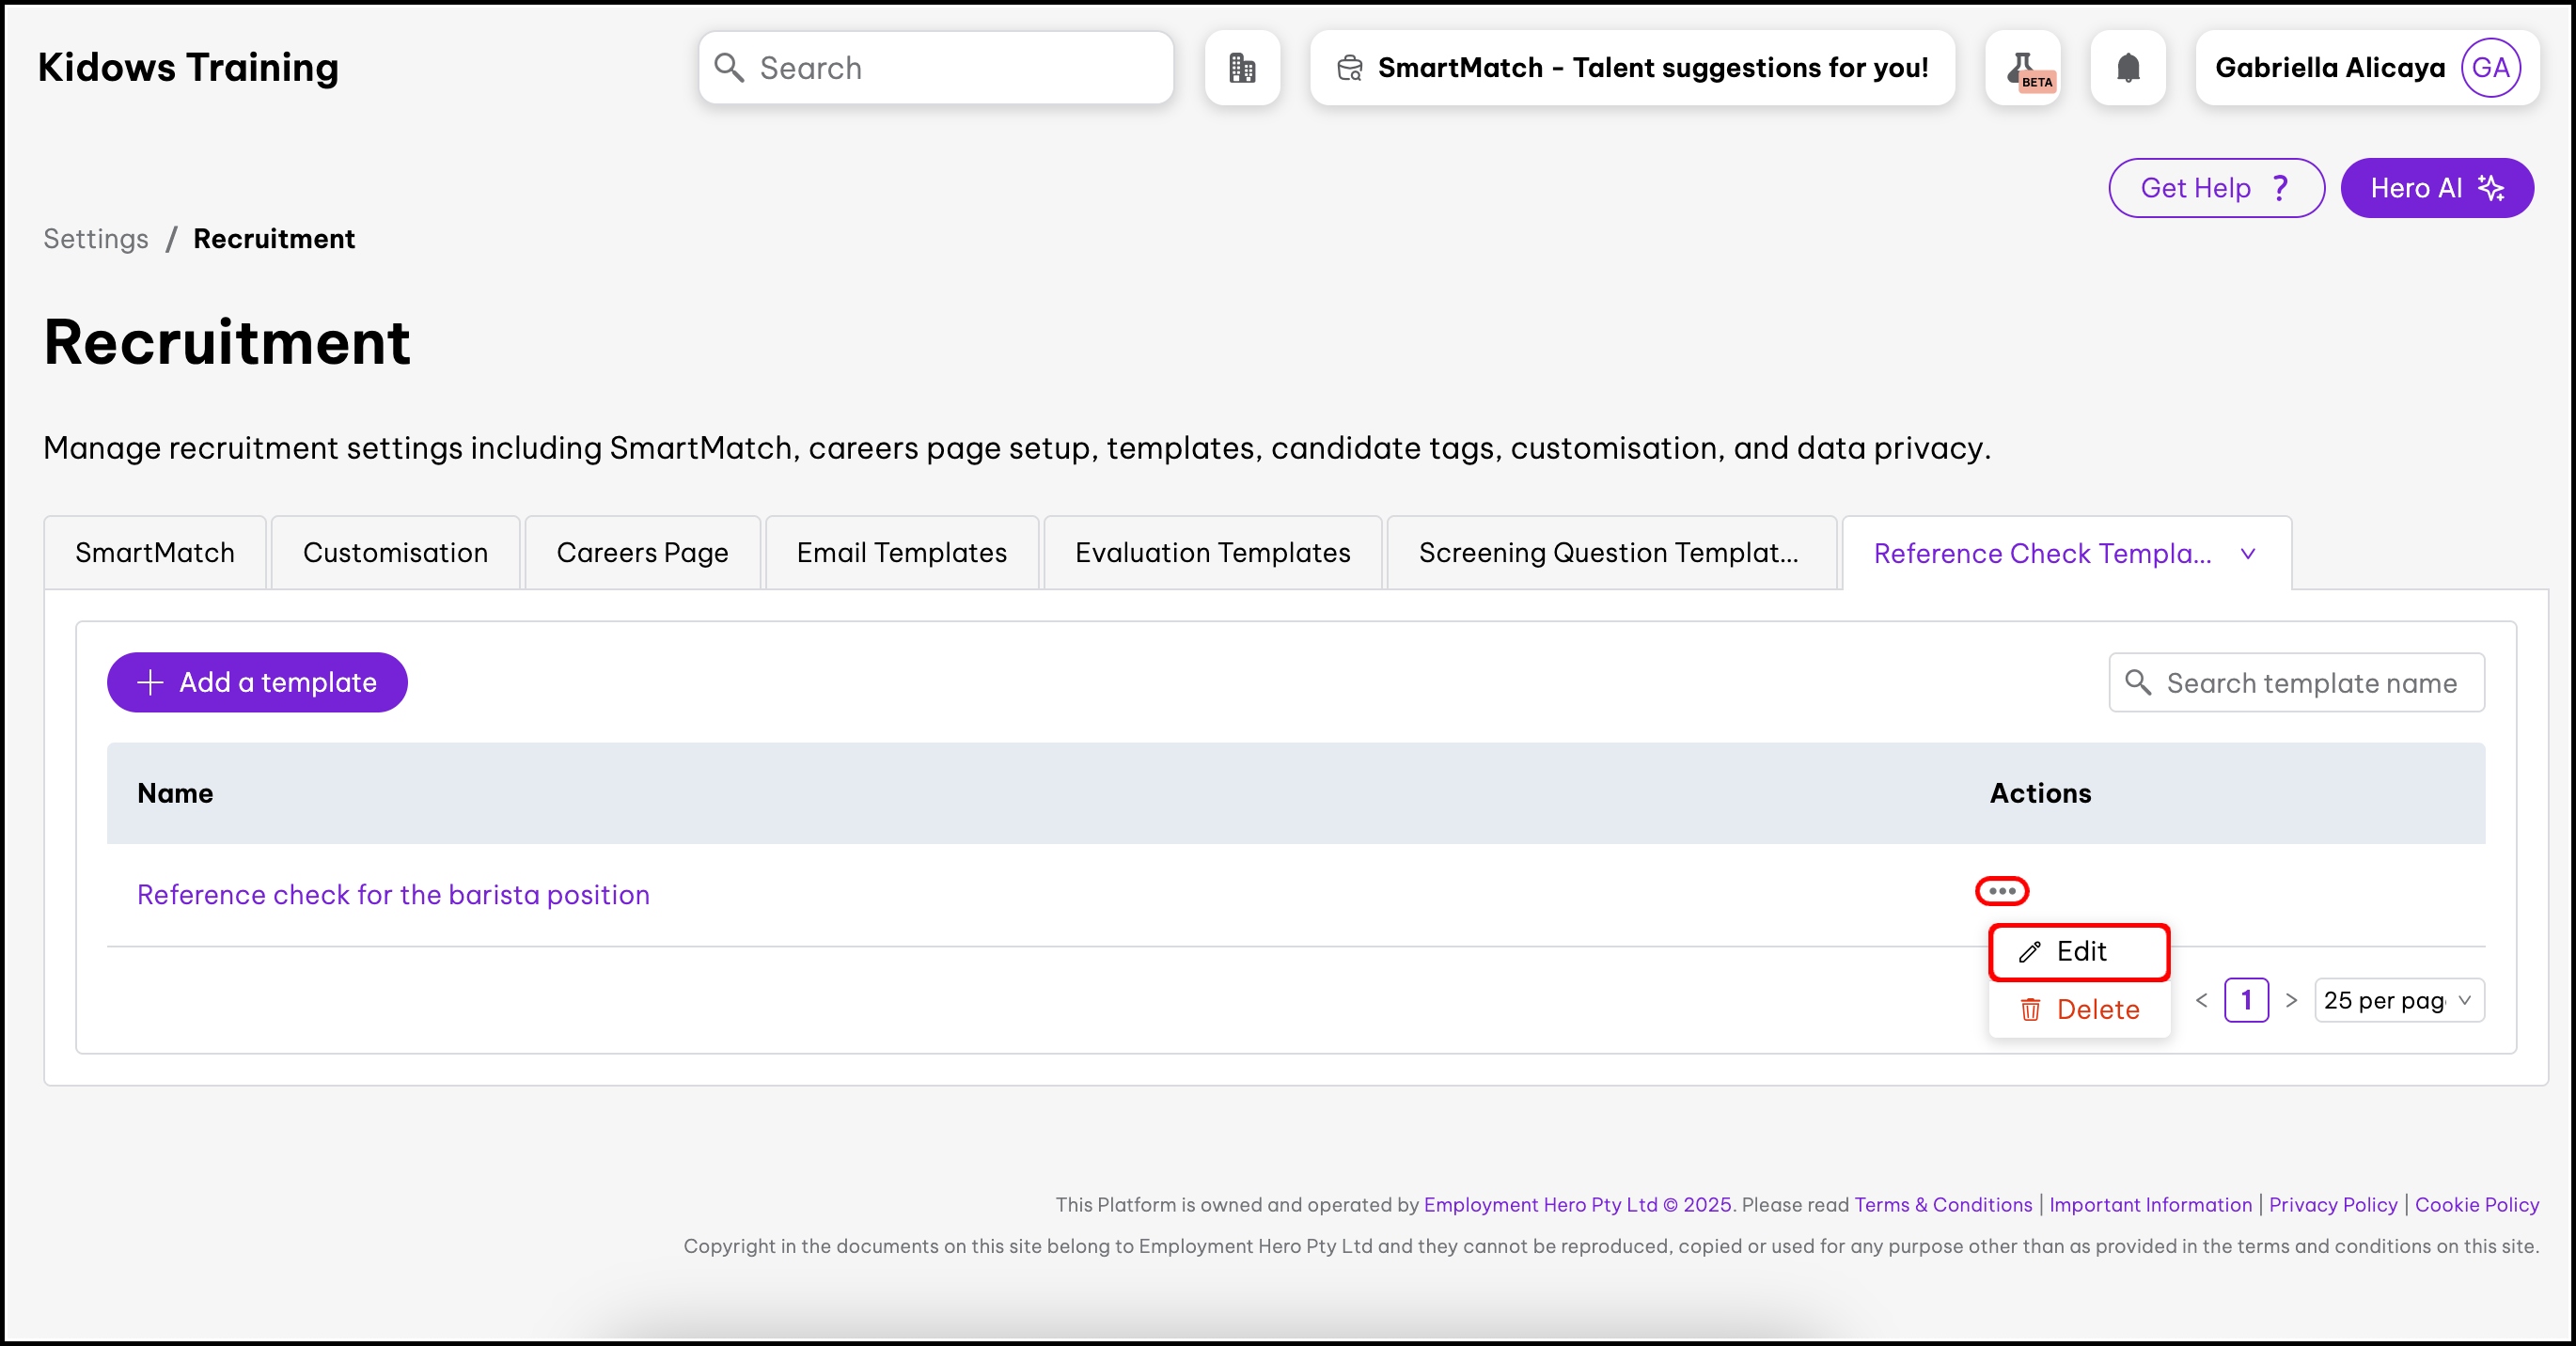
Task: Open the three-dot actions menu
Action: coord(2001,891)
